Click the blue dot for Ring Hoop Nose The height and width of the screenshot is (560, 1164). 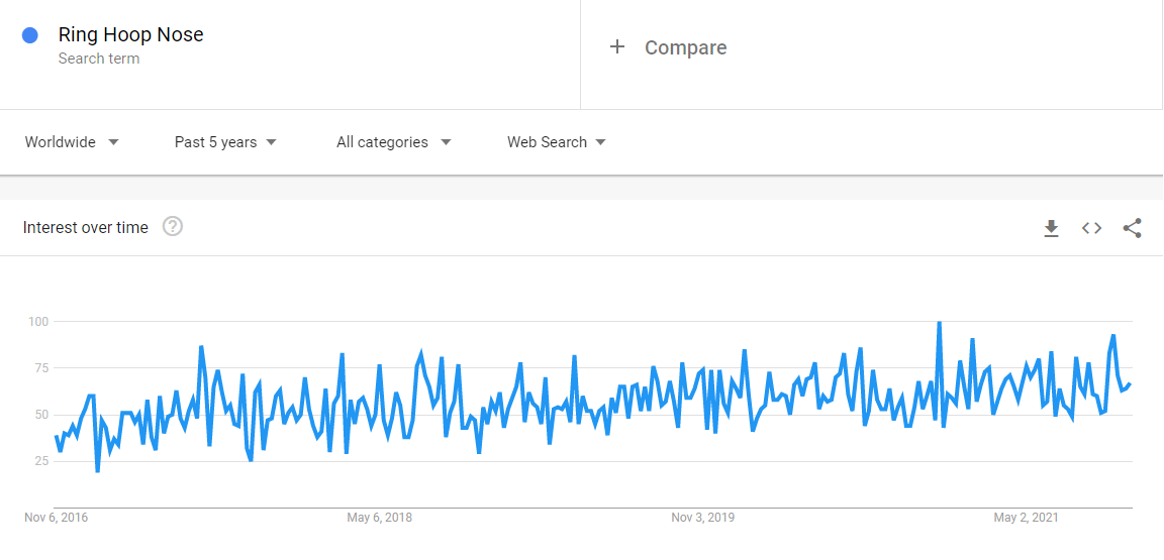30,35
